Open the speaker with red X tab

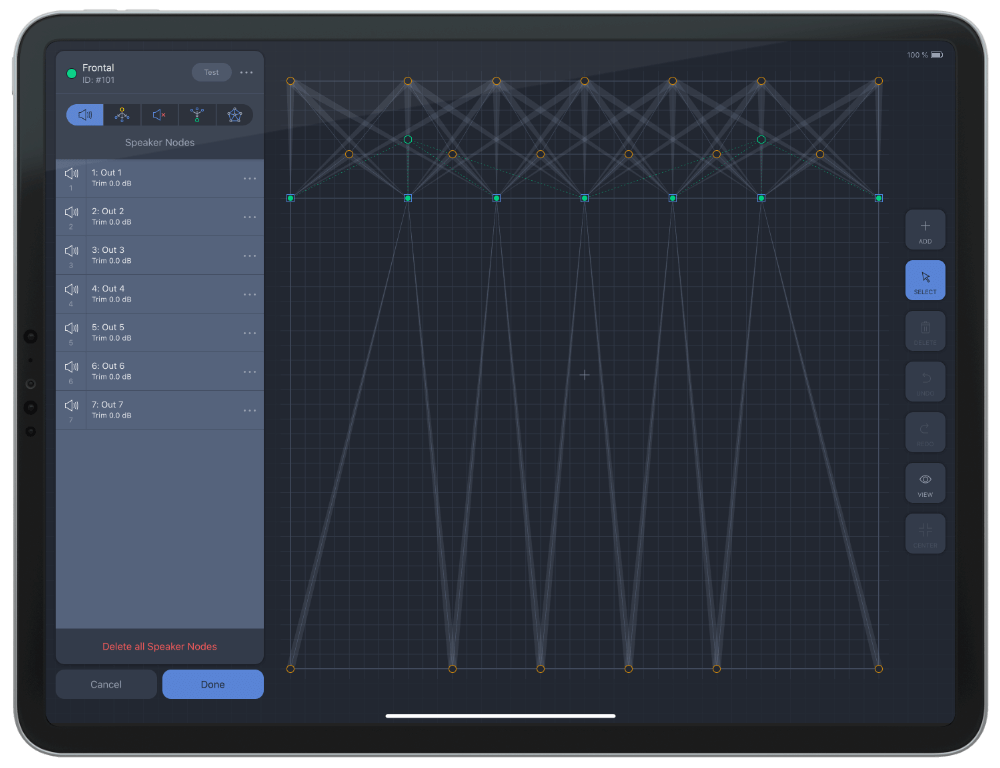pos(159,115)
